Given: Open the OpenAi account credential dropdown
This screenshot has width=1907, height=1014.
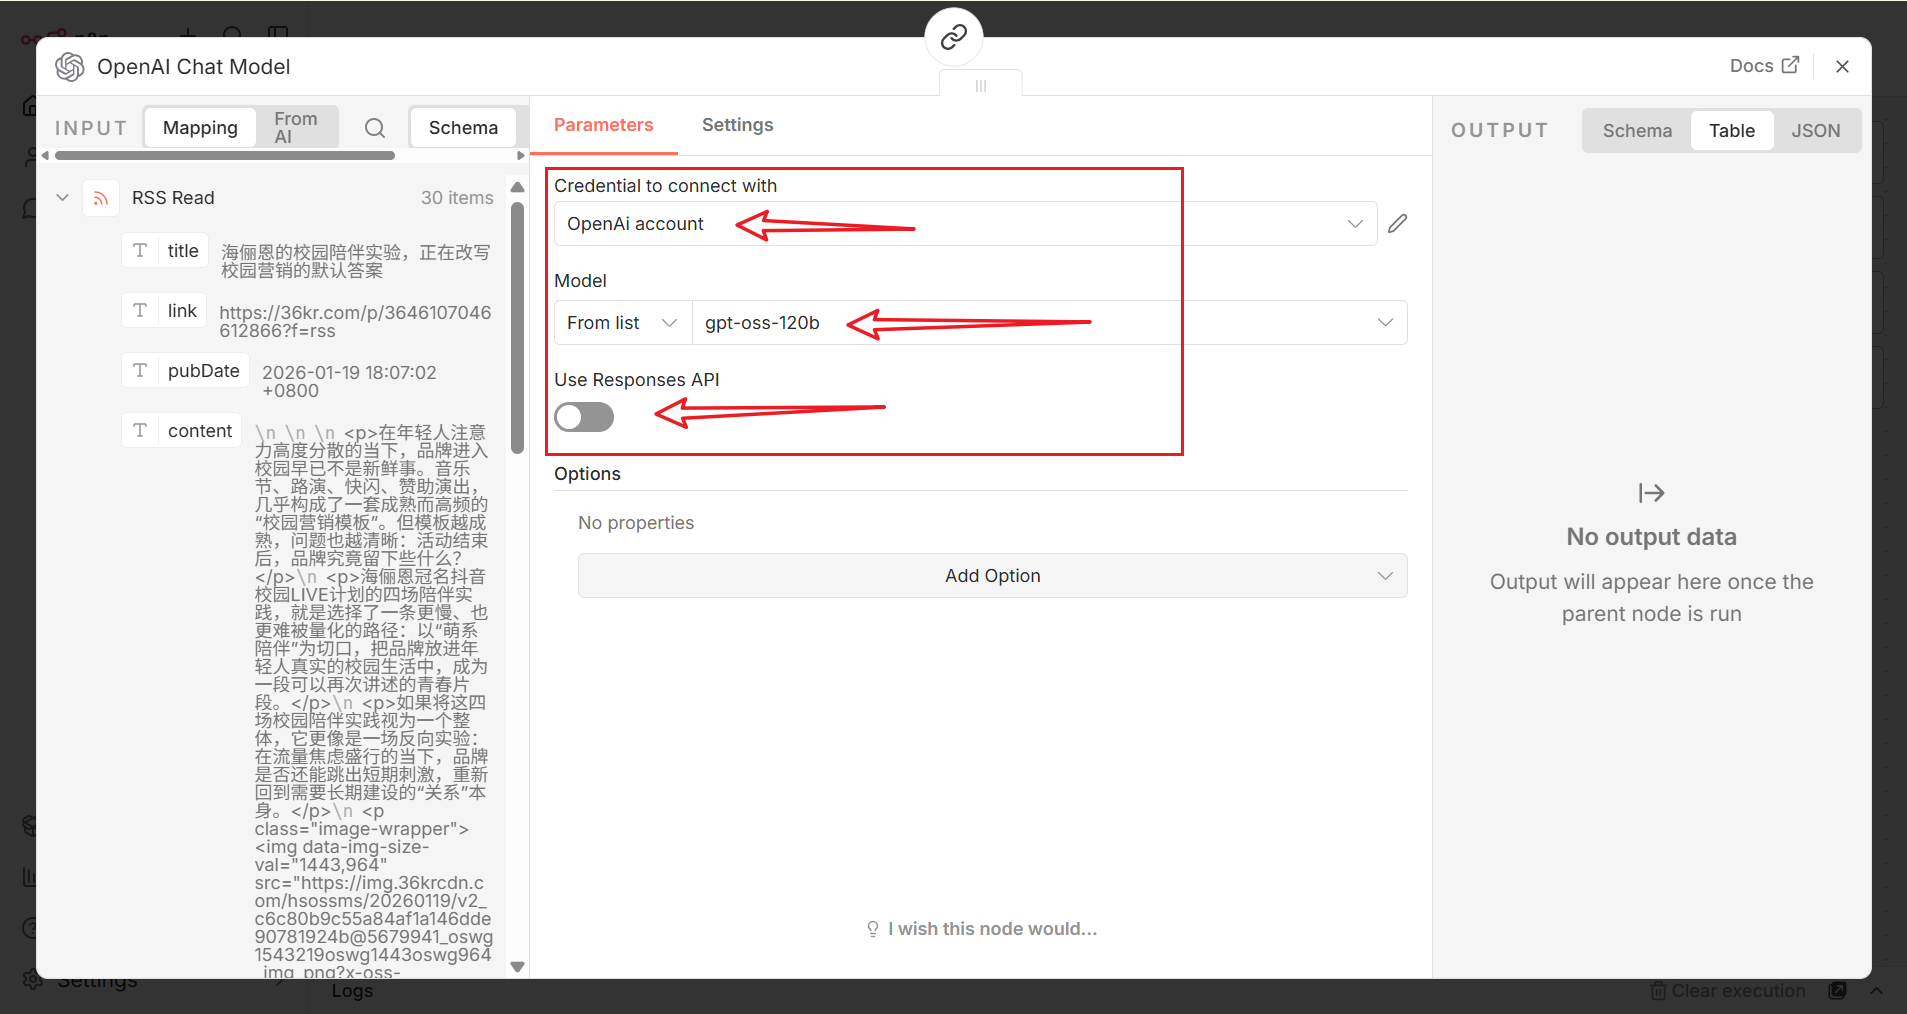Looking at the screenshot, I should coord(965,224).
